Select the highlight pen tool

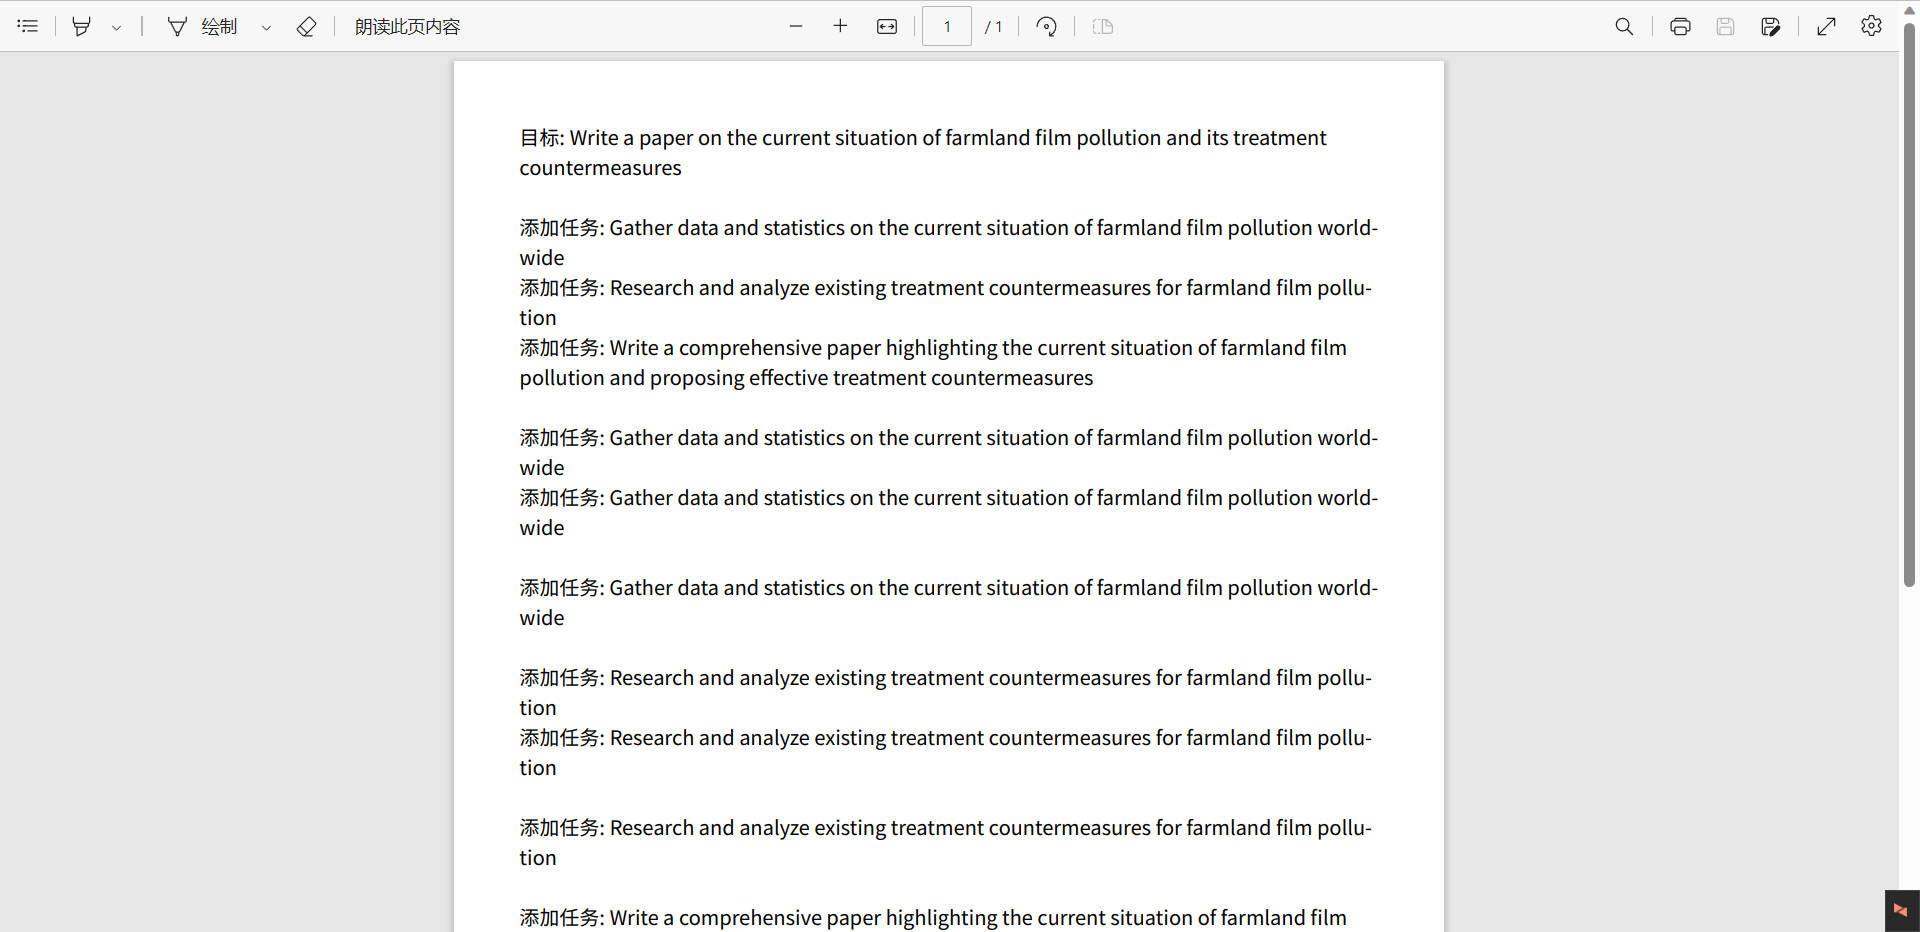(x=82, y=26)
